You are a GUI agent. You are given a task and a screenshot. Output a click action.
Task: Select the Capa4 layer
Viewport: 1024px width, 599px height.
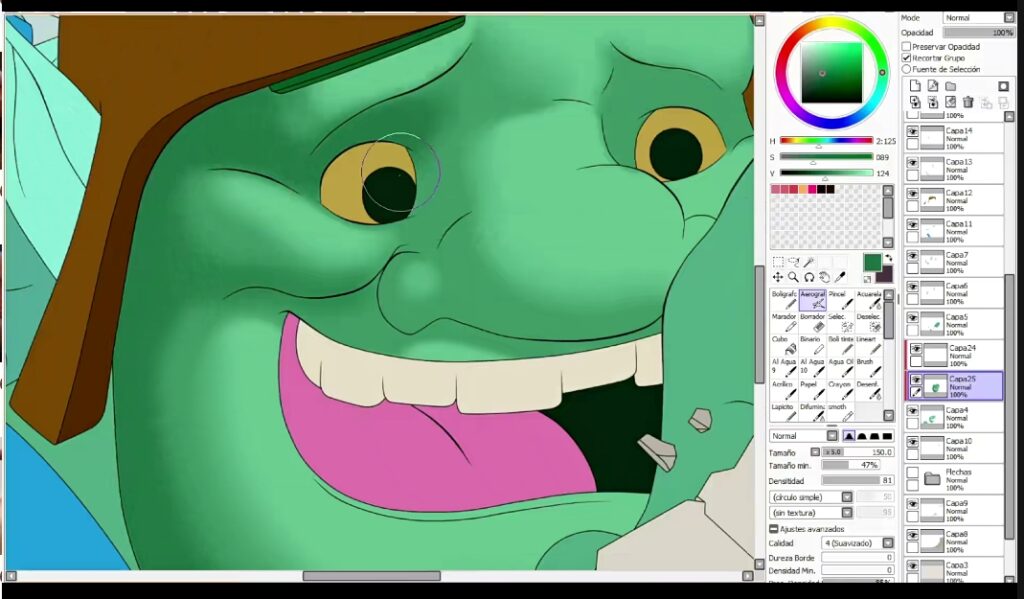pos(960,416)
